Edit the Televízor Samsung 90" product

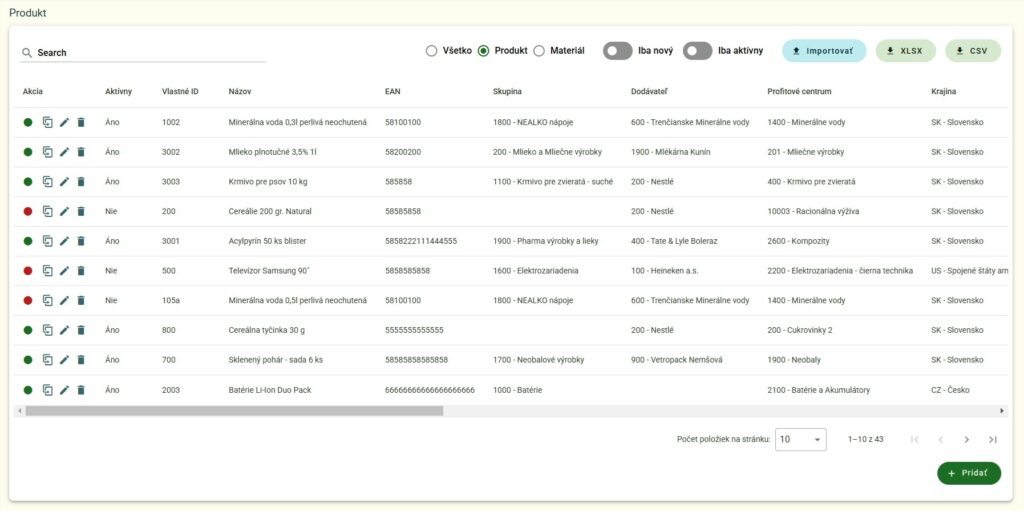[64, 271]
